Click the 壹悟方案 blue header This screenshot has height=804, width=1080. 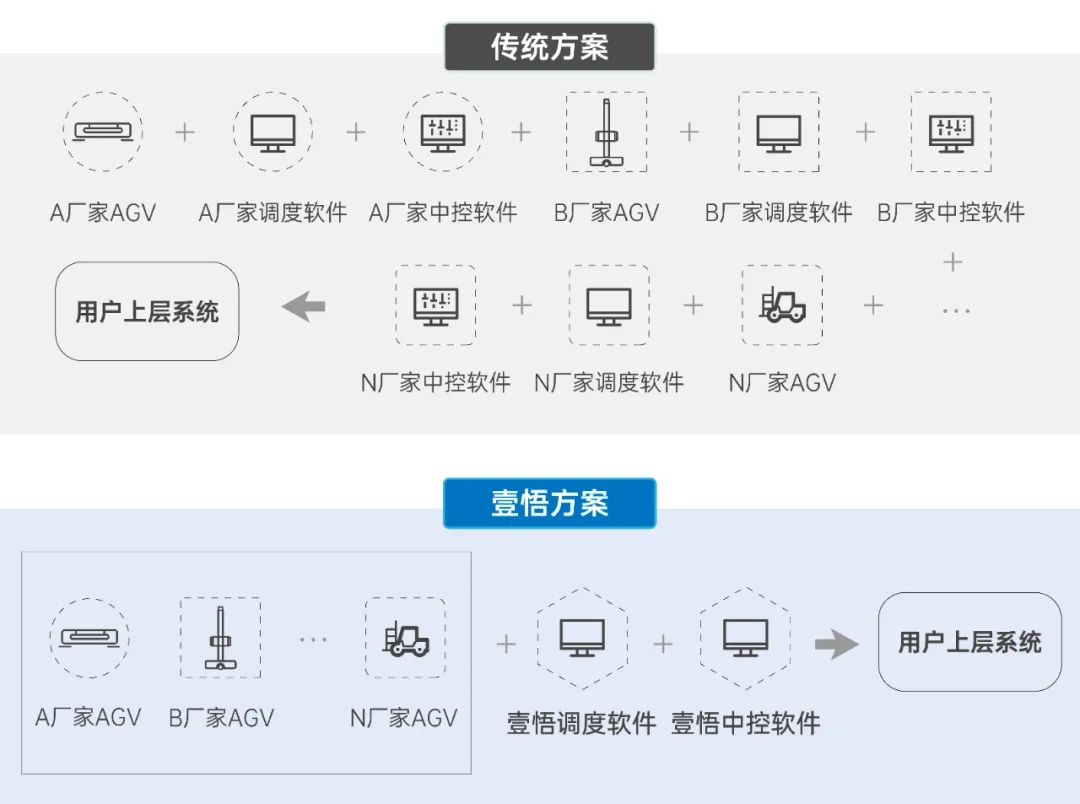click(550, 503)
